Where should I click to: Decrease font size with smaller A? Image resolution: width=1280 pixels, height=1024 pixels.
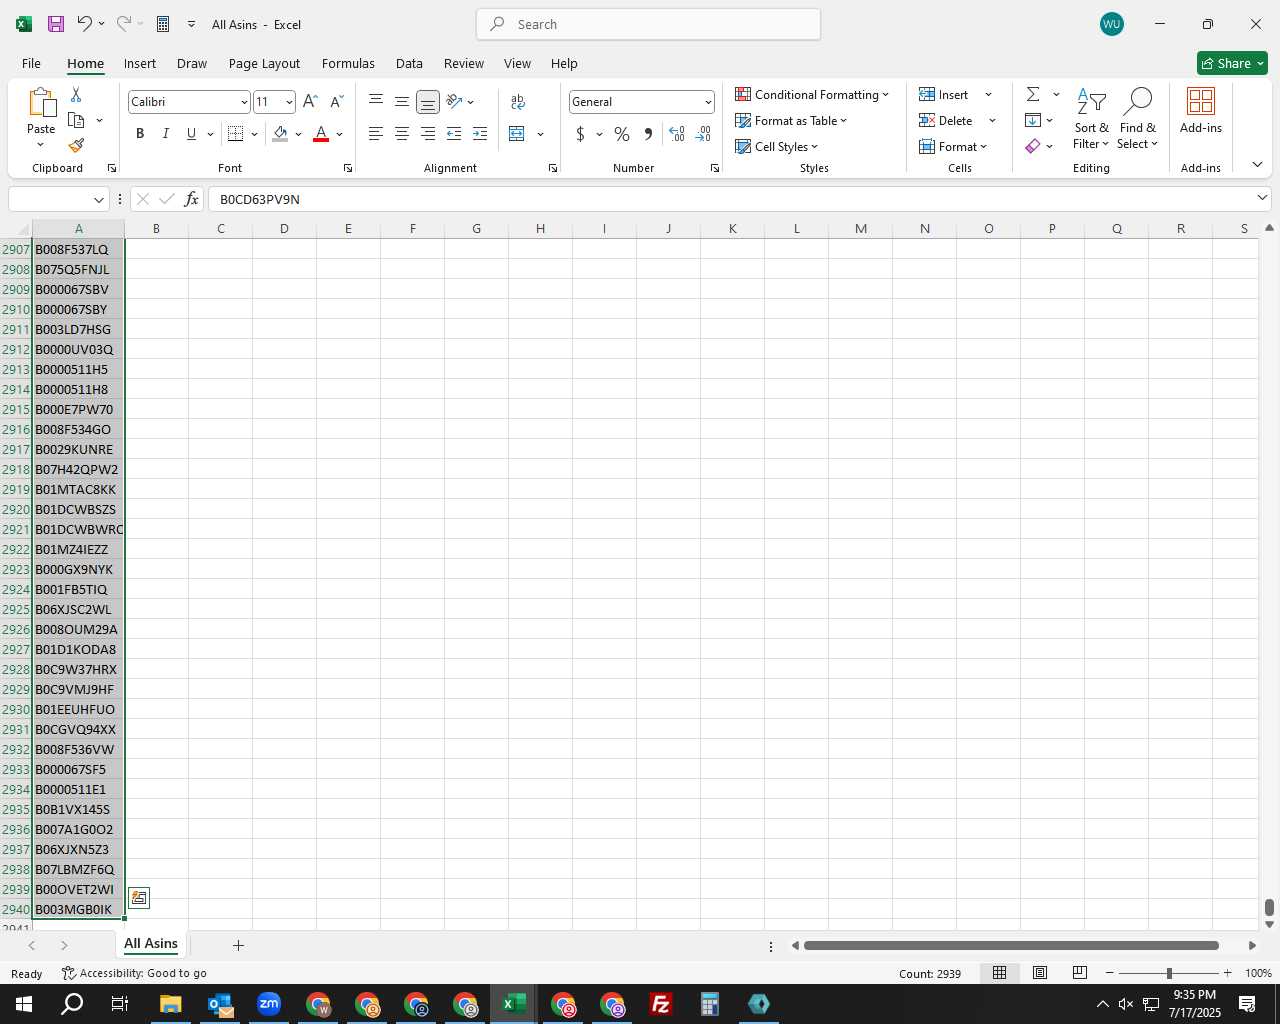coord(336,101)
